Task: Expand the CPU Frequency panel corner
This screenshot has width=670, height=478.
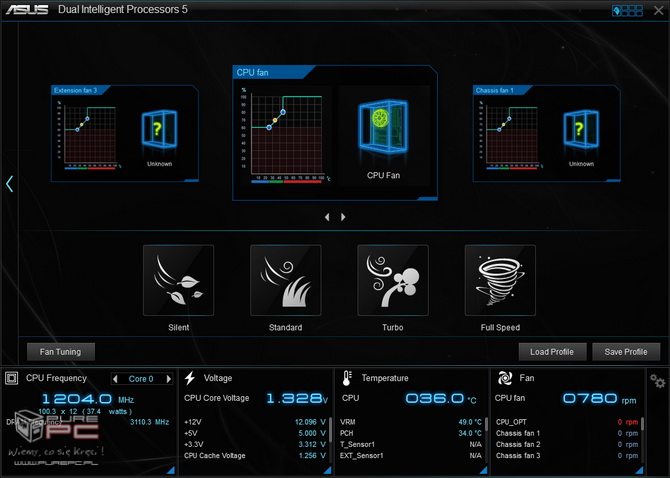Action: tap(171, 470)
